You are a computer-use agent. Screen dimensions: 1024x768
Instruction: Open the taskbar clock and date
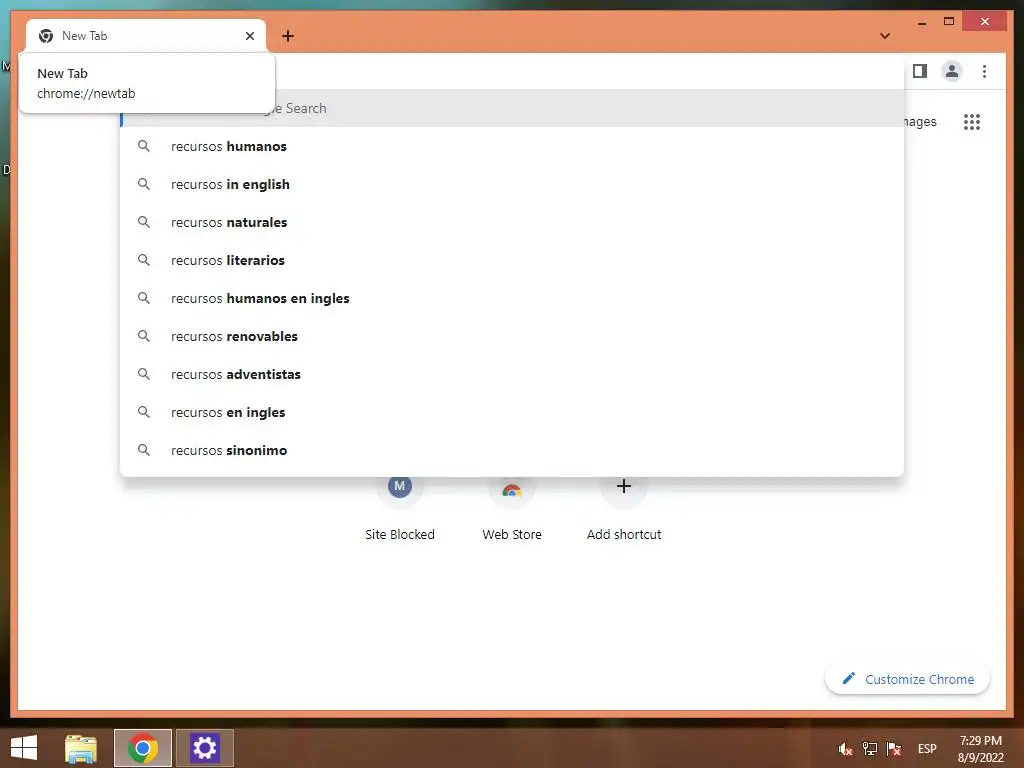(980, 749)
